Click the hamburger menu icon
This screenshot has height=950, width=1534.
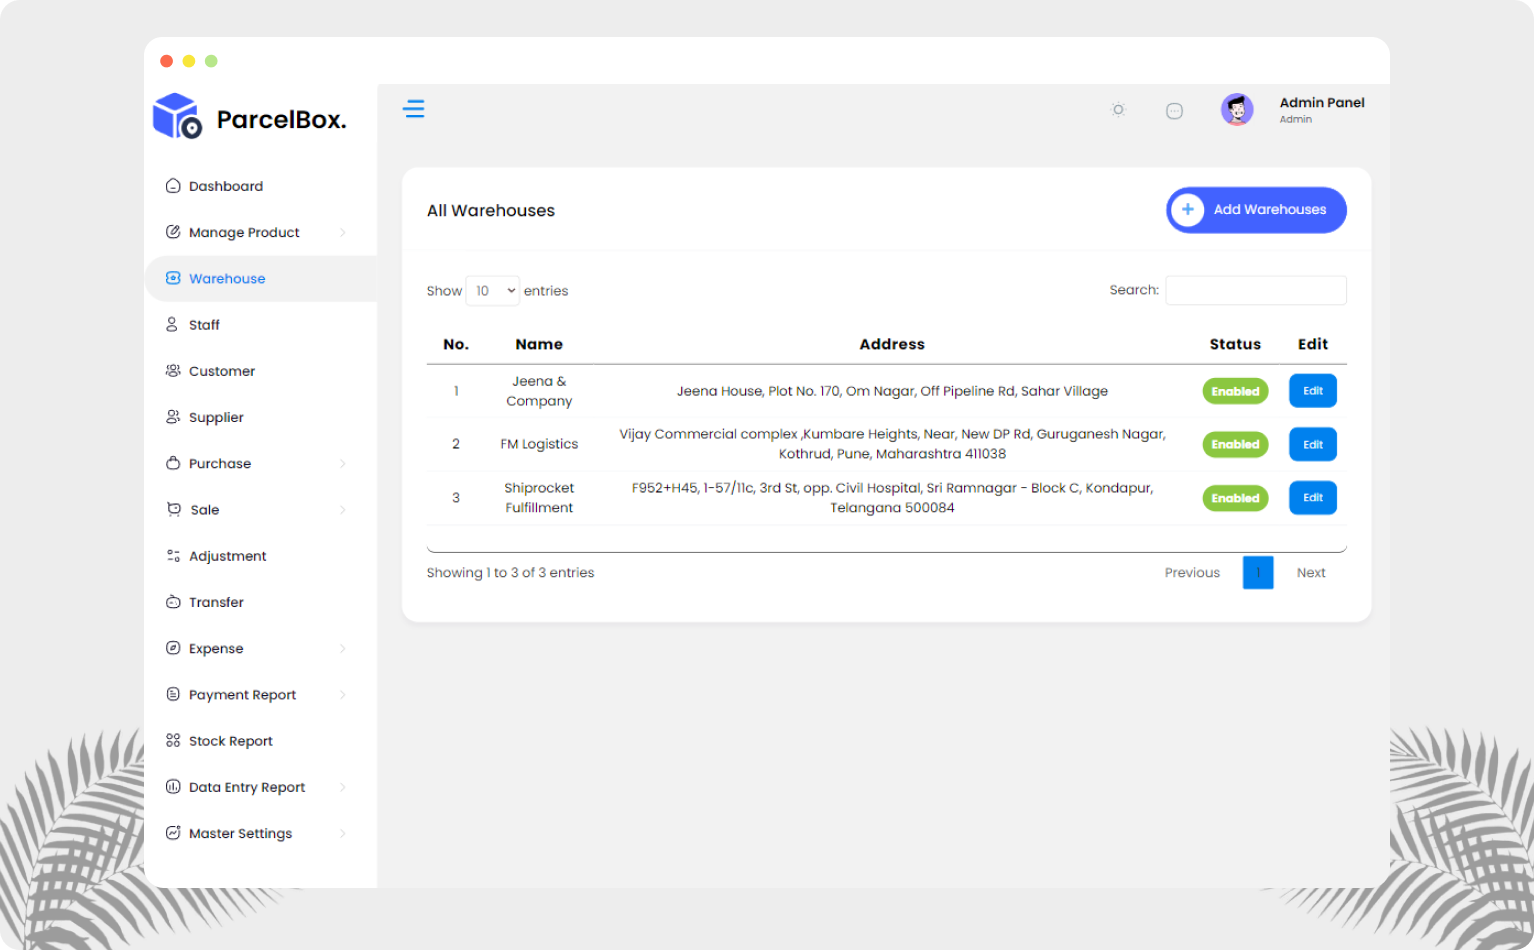point(414,108)
